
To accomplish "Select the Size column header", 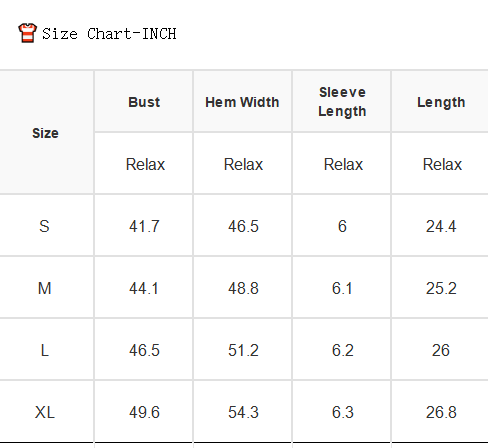I will point(45,133).
